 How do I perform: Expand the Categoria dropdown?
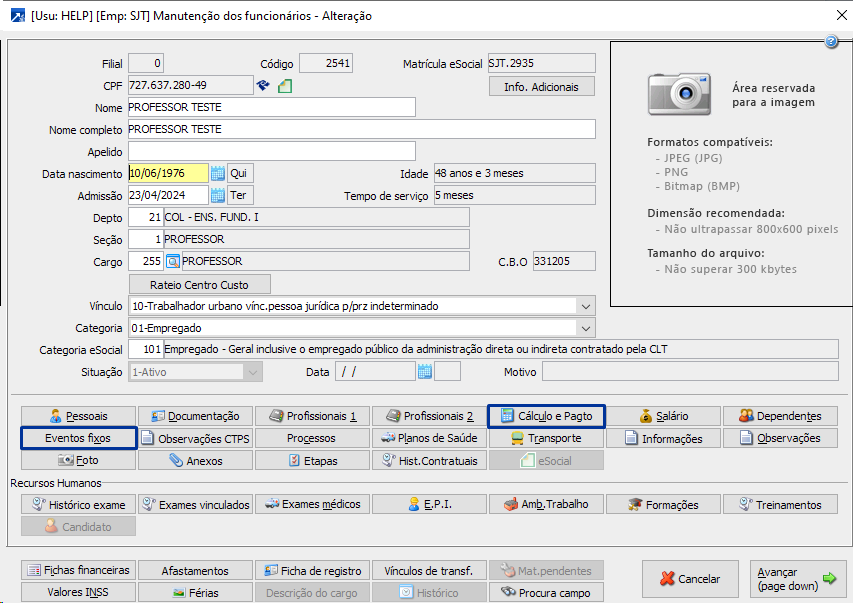click(586, 328)
